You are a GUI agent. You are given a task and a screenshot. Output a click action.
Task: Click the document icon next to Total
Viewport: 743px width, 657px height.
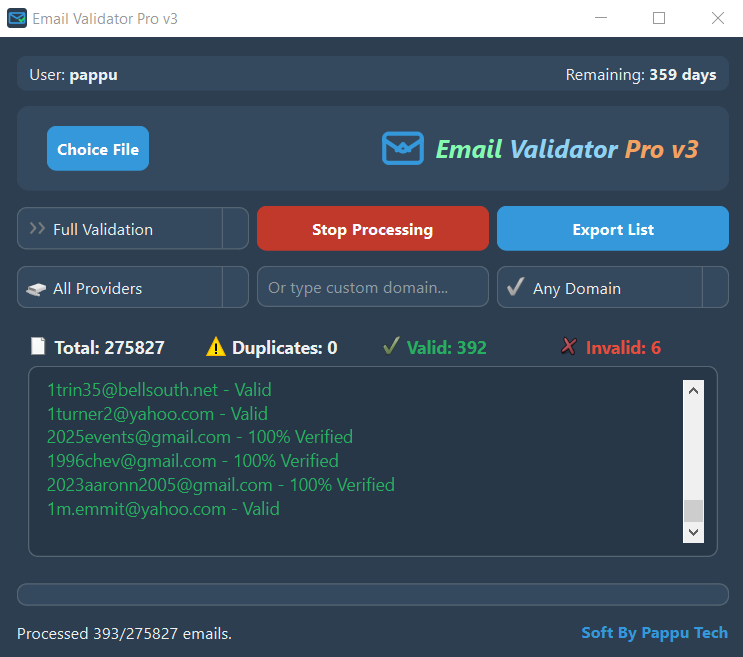pyautogui.click(x=38, y=347)
